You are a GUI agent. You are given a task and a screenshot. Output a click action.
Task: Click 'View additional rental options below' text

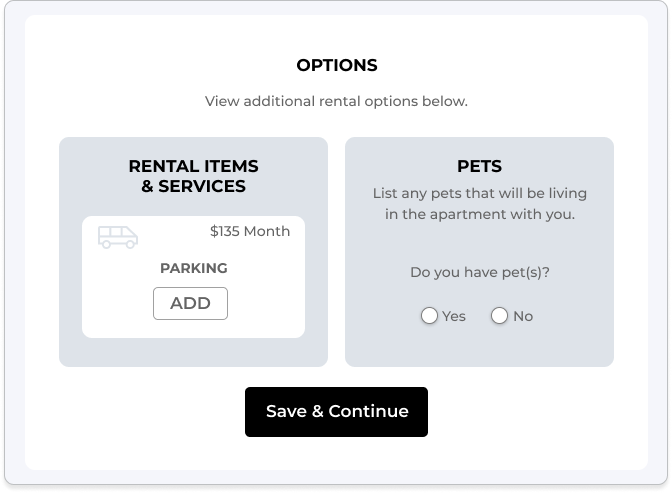pyautogui.click(x=336, y=101)
